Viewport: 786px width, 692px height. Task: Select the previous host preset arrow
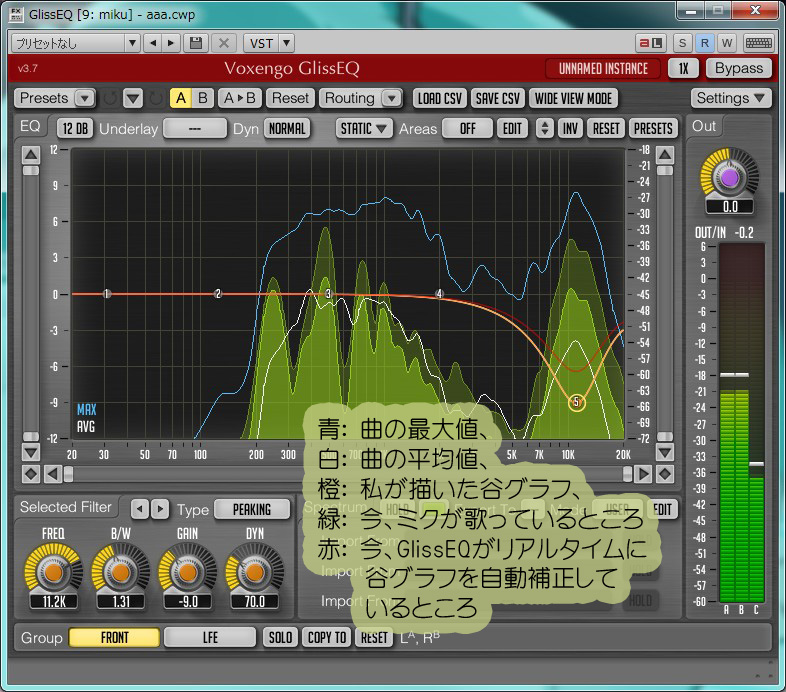(x=152, y=43)
